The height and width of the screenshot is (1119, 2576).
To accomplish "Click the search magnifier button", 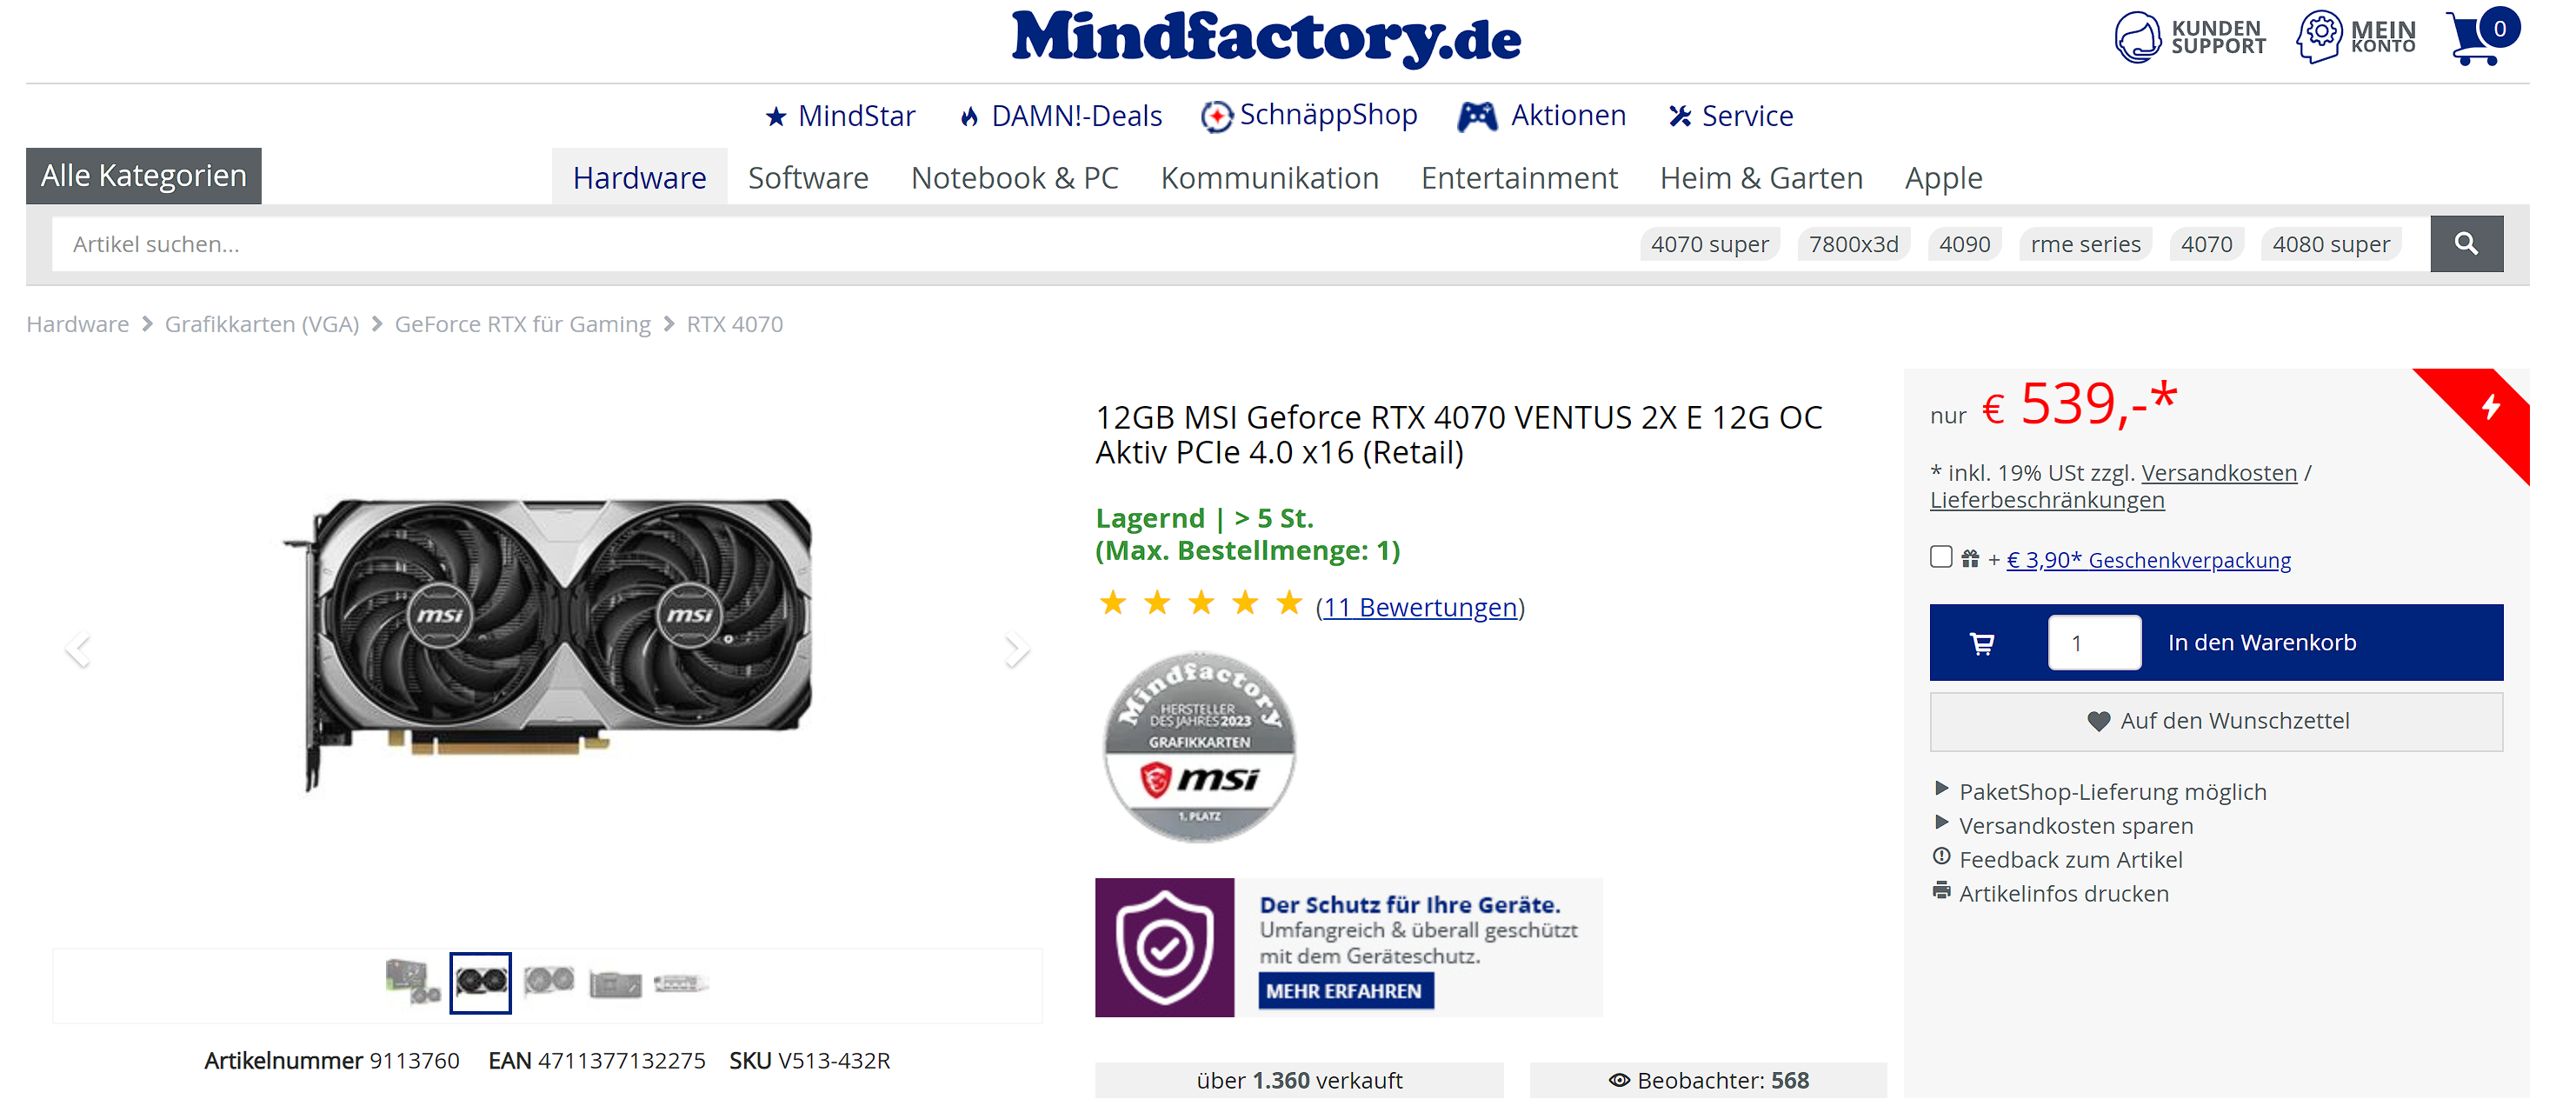I will pos(2466,244).
